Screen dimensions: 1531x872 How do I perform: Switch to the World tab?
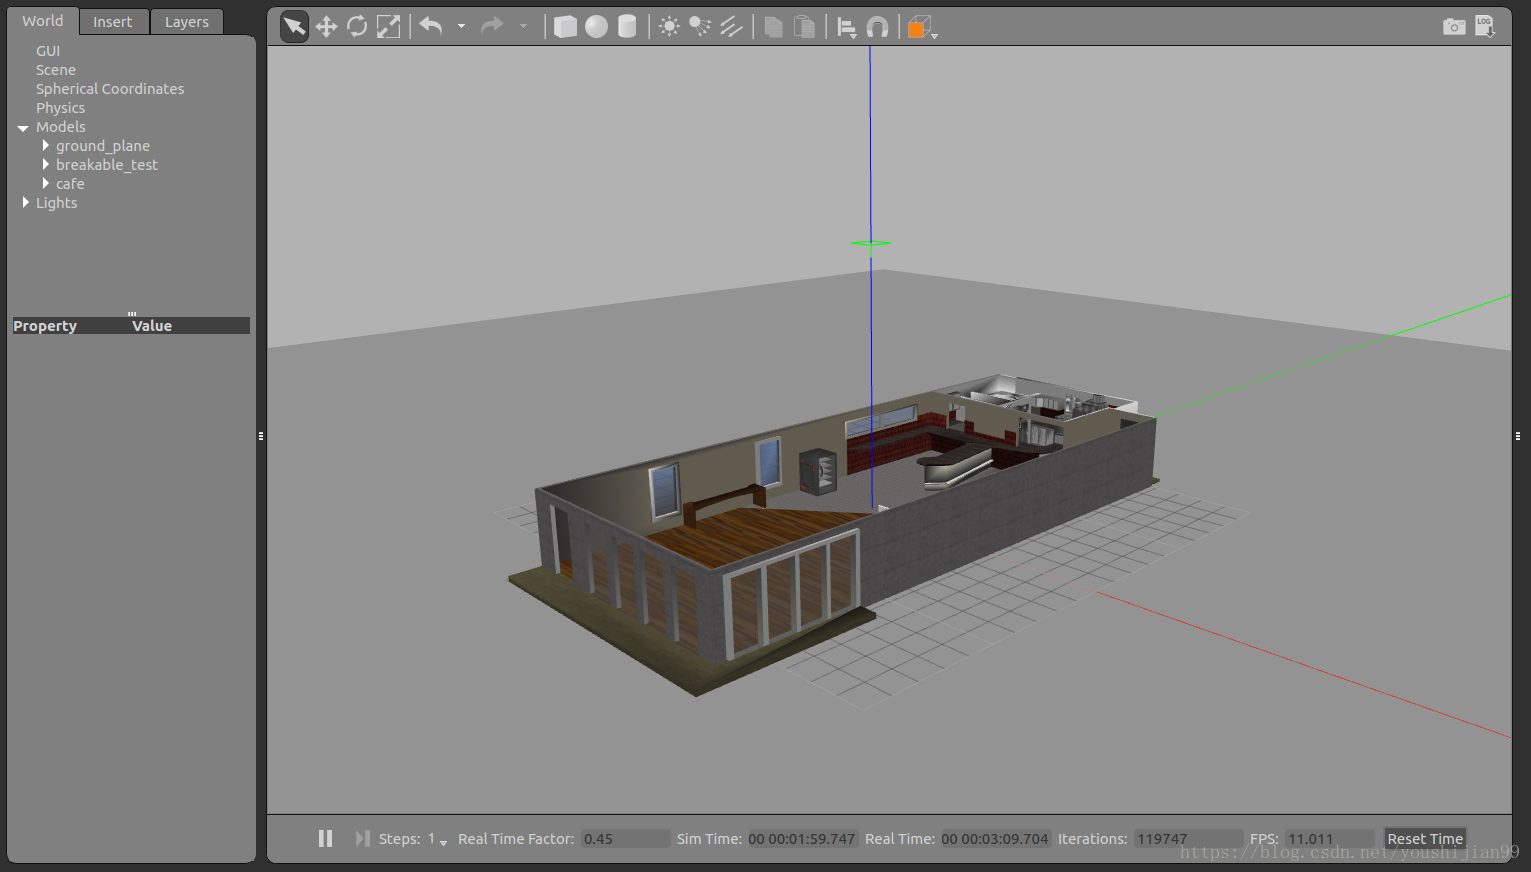(43, 21)
